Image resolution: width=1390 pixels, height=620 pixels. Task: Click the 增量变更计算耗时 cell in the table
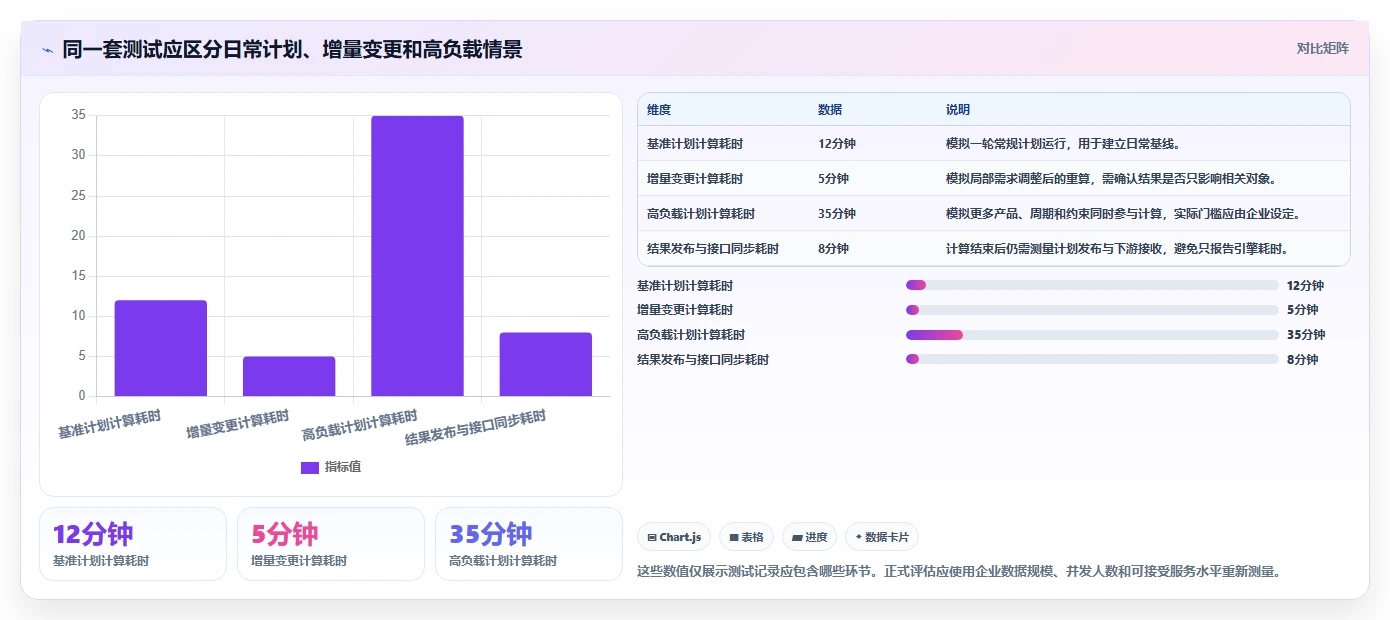(x=695, y=179)
